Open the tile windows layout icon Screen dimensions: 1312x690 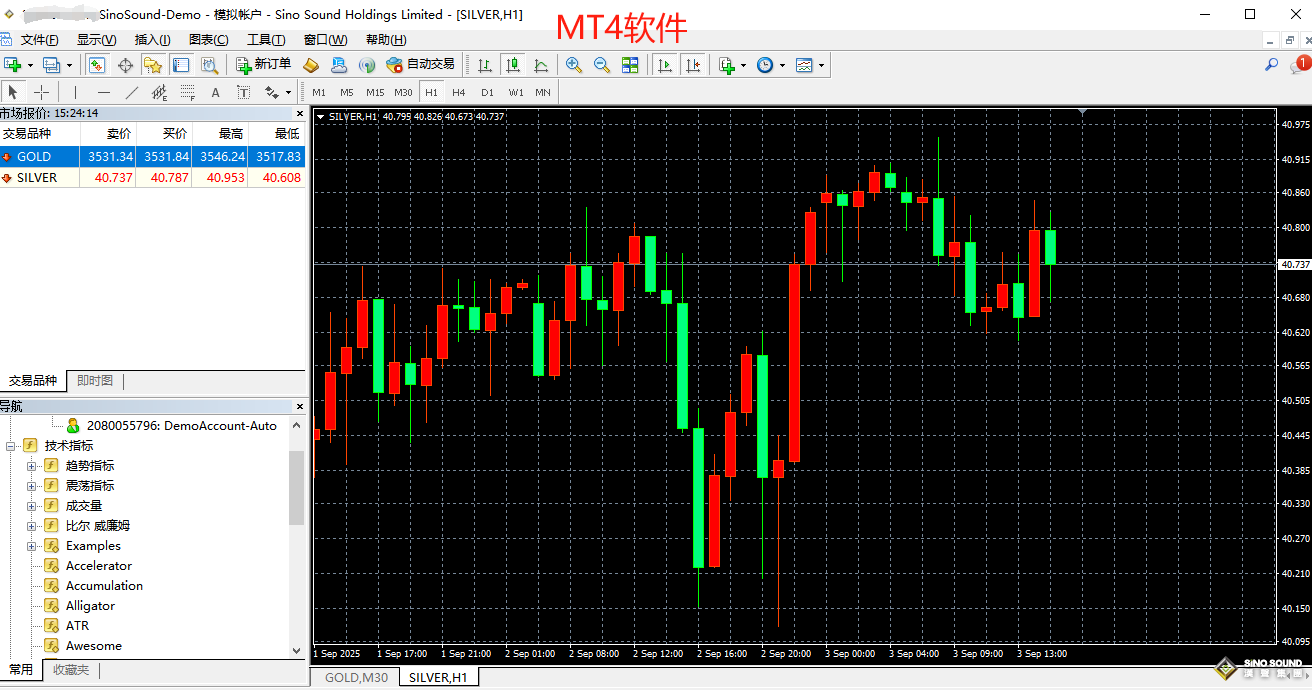(x=630, y=65)
